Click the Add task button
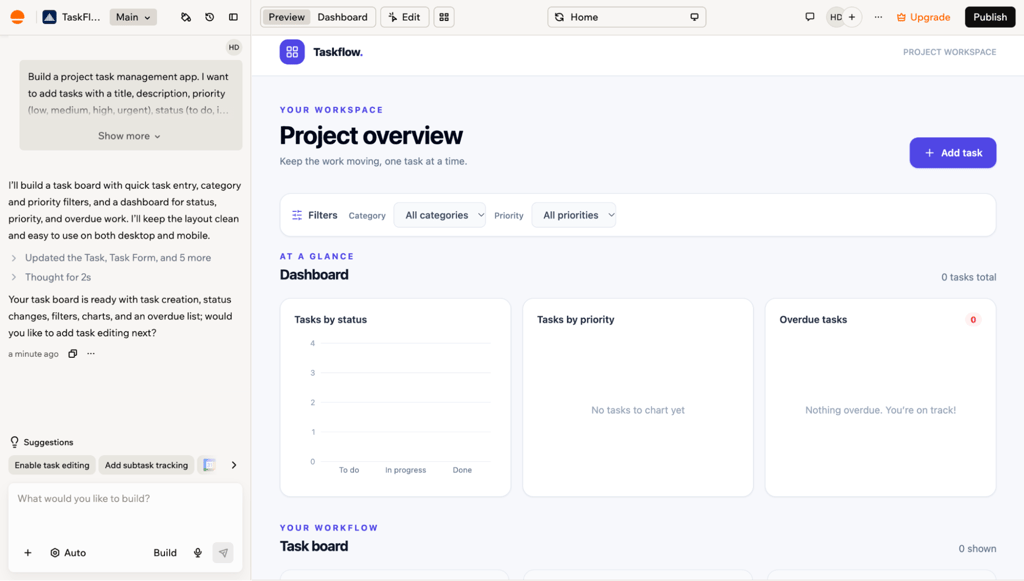1024x581 pixels. coord(953,153)
